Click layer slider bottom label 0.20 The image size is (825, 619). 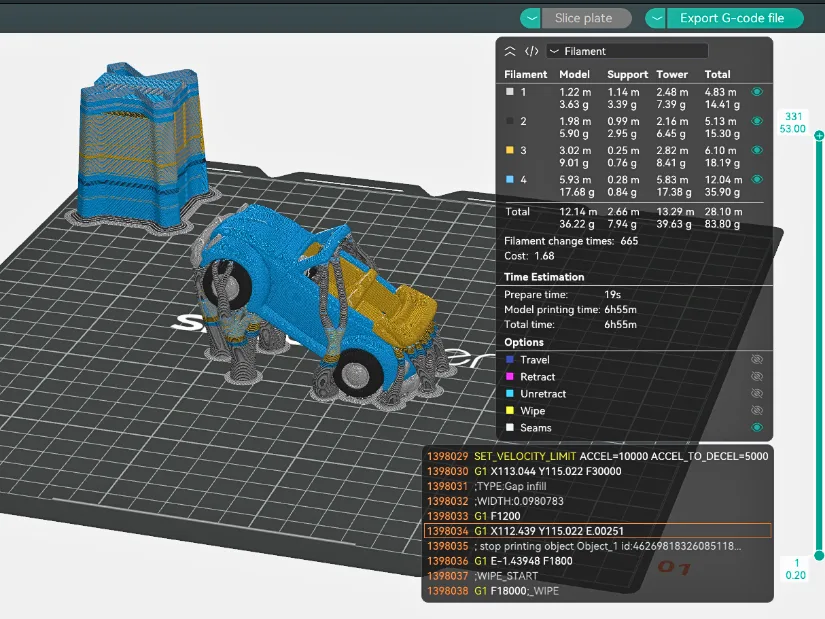796,575
